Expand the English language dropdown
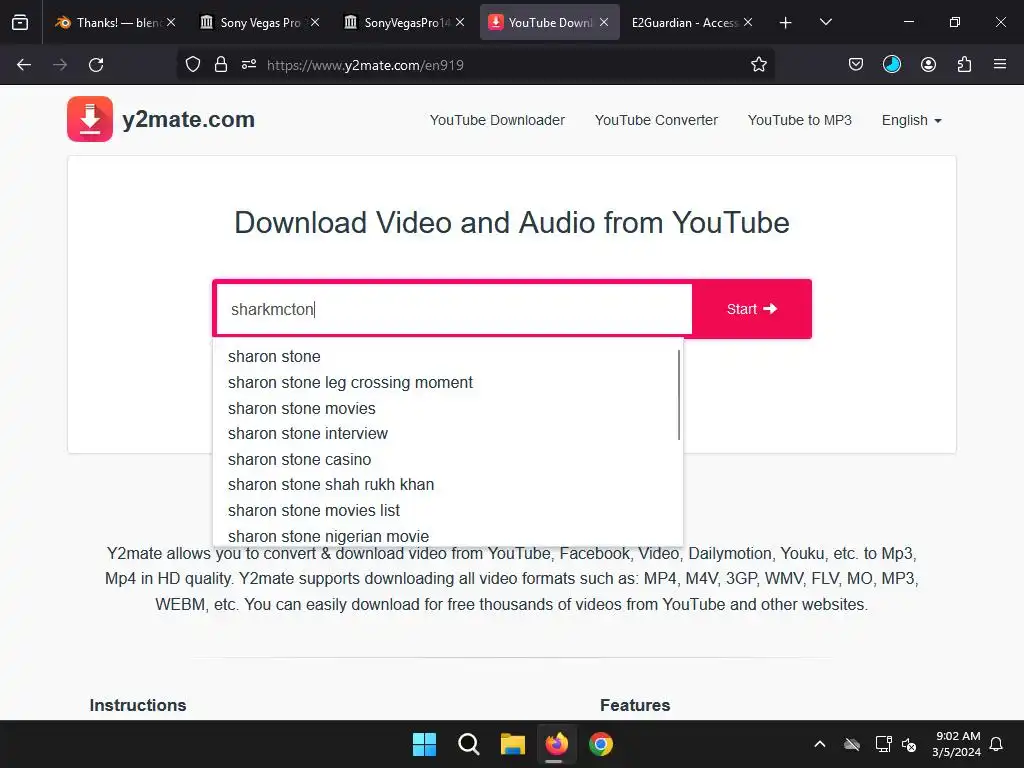Image resolution: width=1024 pixels, height=768 pixels. [911, 120]
